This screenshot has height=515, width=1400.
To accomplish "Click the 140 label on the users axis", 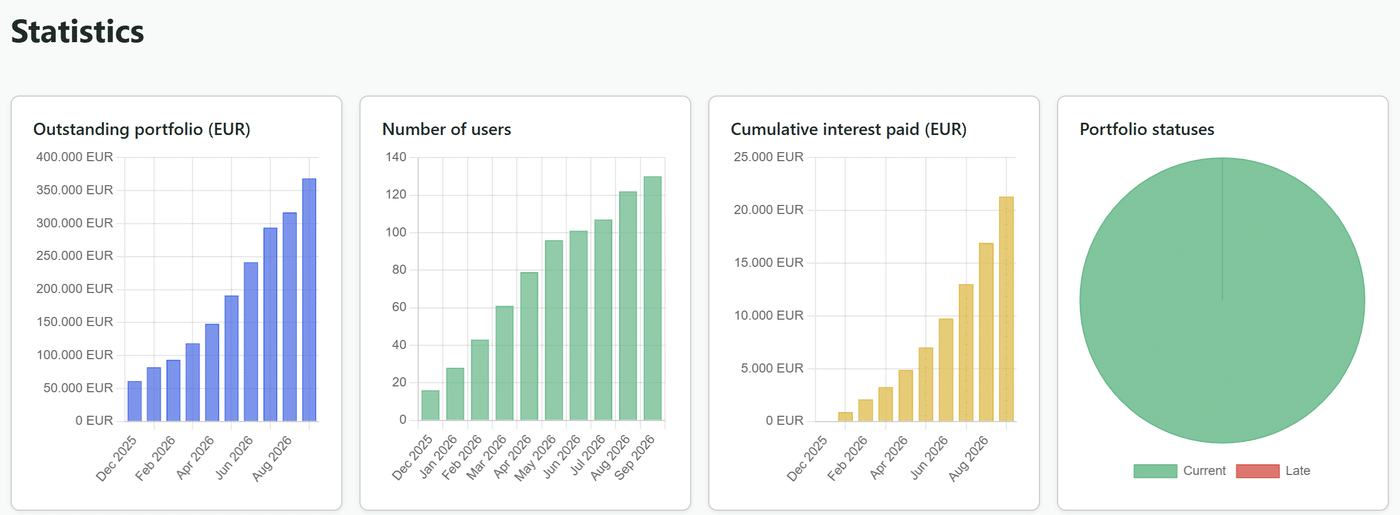I will (395, 157).
